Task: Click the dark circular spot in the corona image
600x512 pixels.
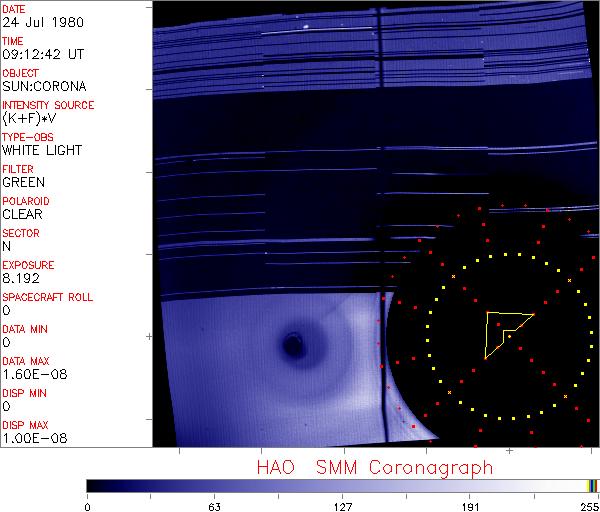Action: 292,346
